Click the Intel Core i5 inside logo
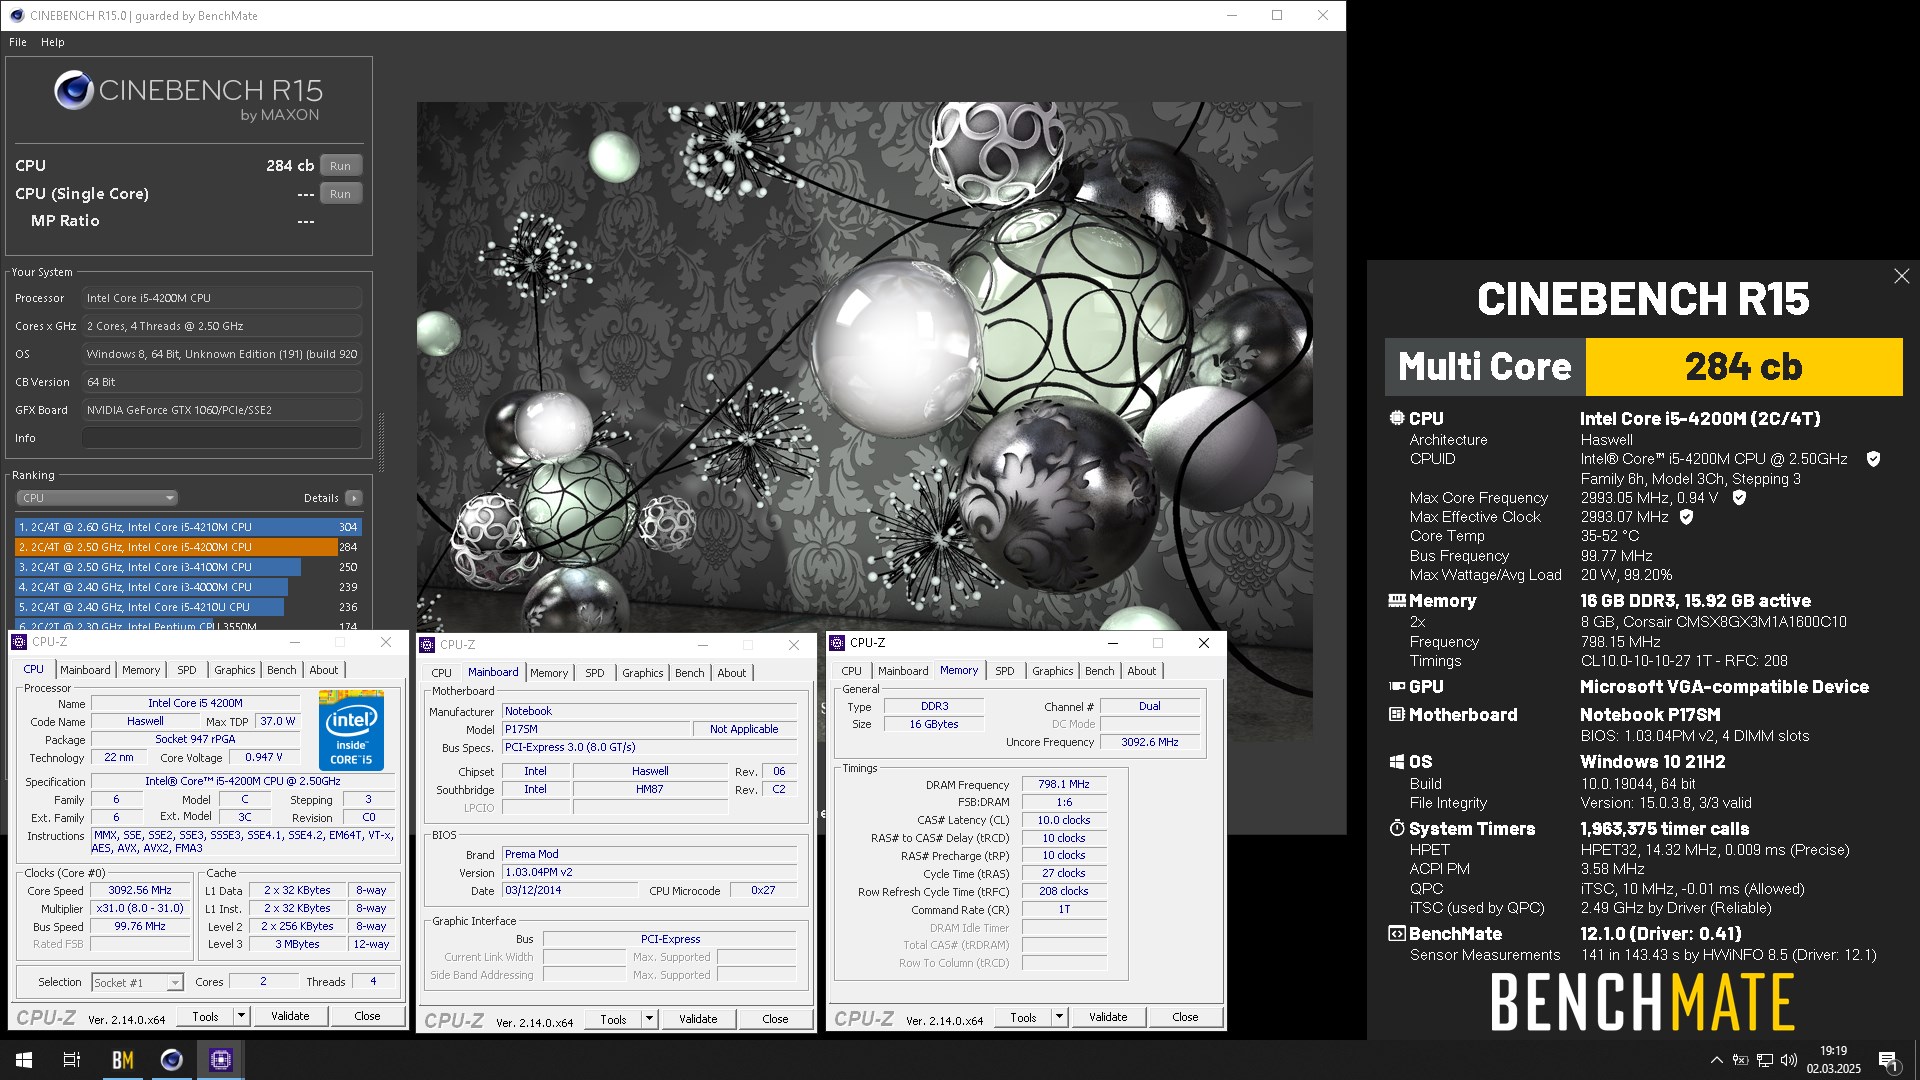 pos(351,731)
